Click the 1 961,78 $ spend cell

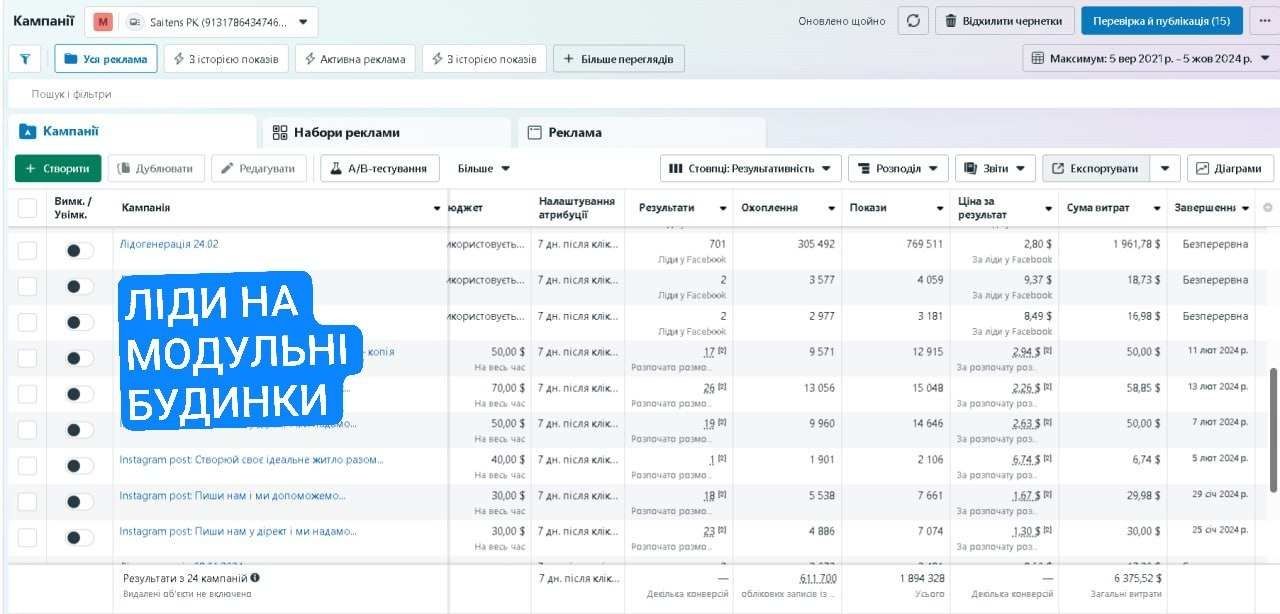pos(1137,244)
